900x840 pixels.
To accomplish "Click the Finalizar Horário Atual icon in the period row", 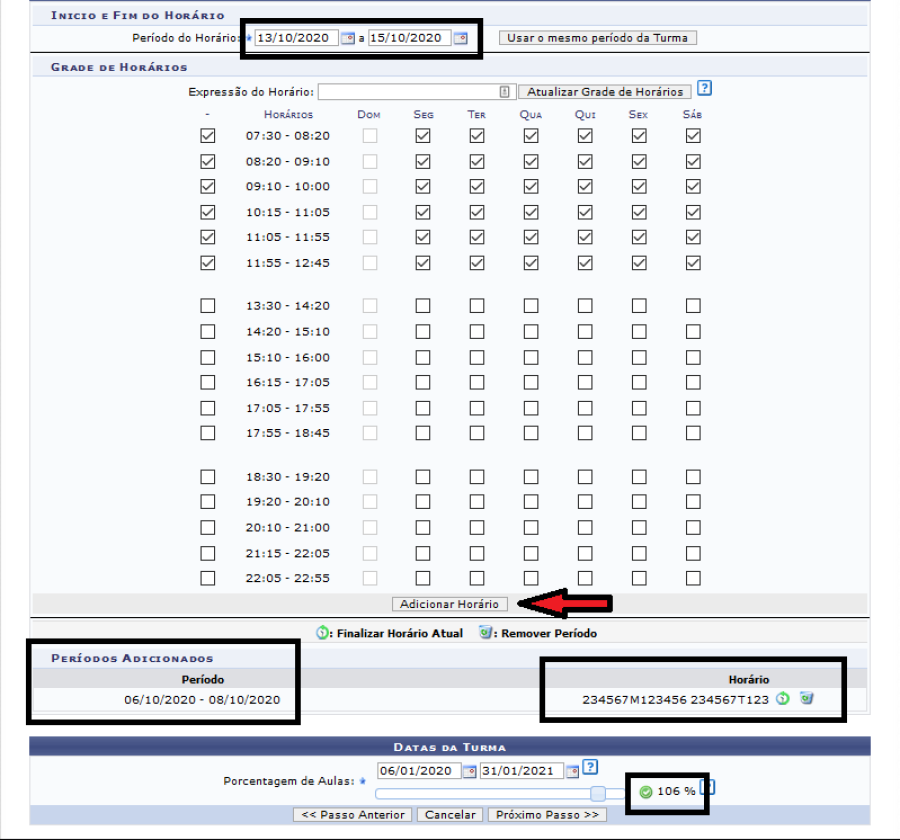I will (783, 699).
